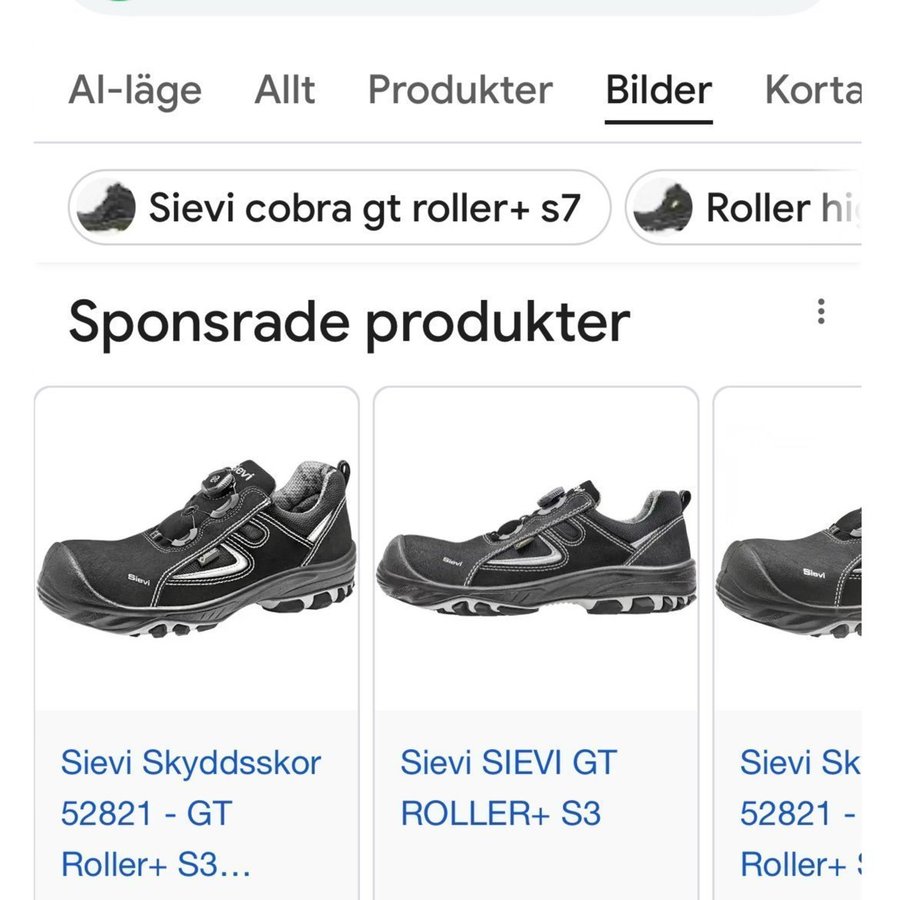Switch to the Allt results tab

click(x=285, y=90)
